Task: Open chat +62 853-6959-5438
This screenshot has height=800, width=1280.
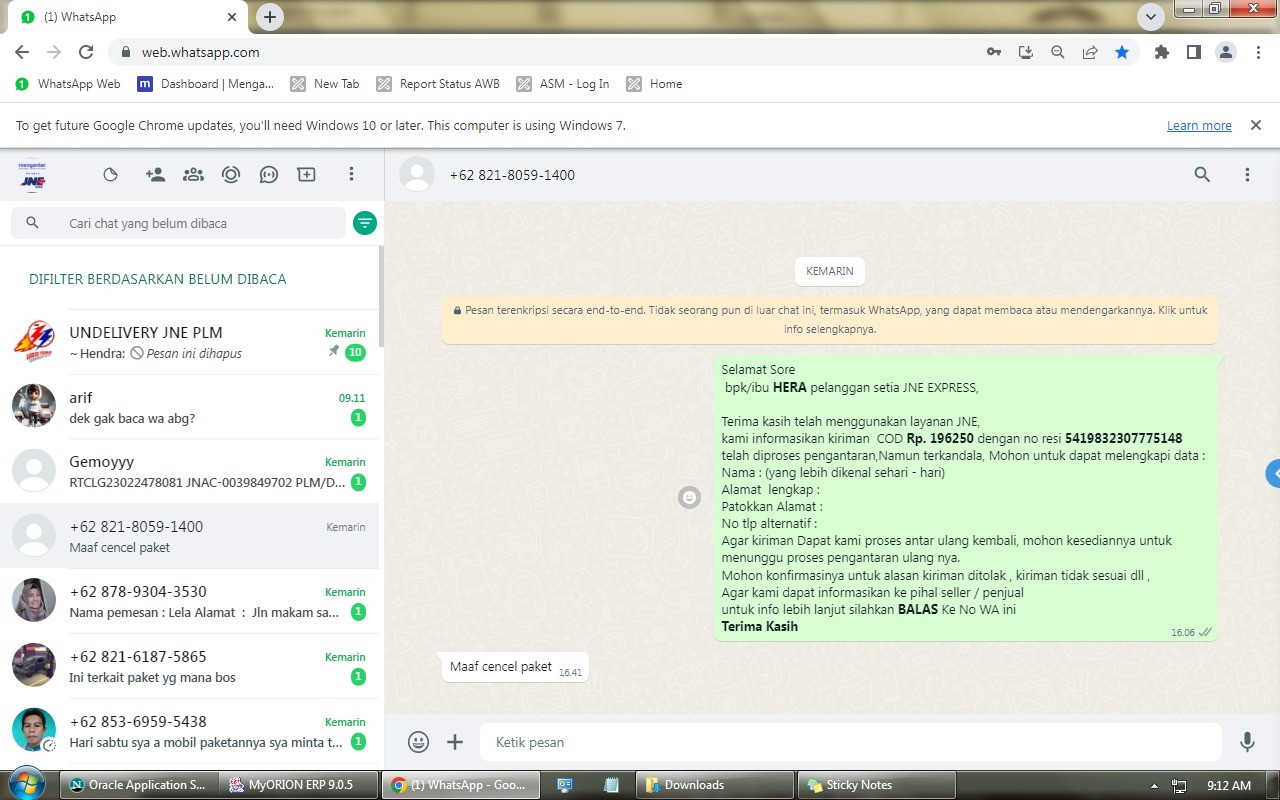Action: 190,731
